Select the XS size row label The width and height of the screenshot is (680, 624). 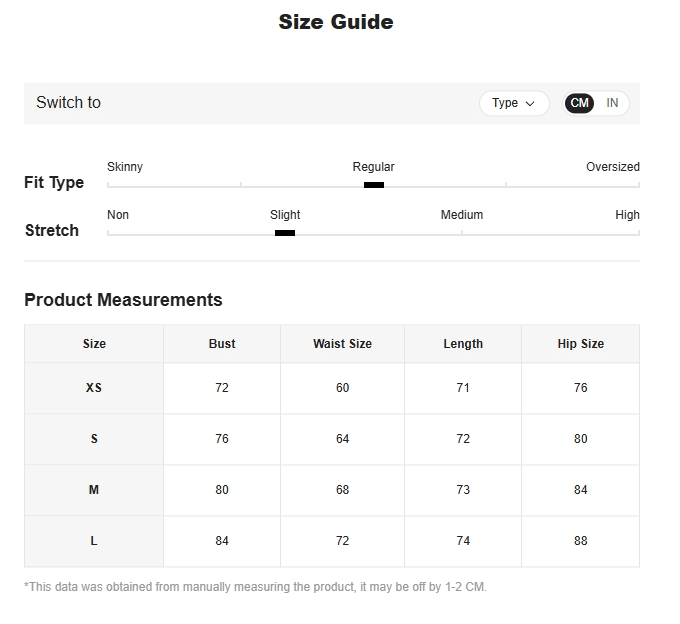pos(94,388)
